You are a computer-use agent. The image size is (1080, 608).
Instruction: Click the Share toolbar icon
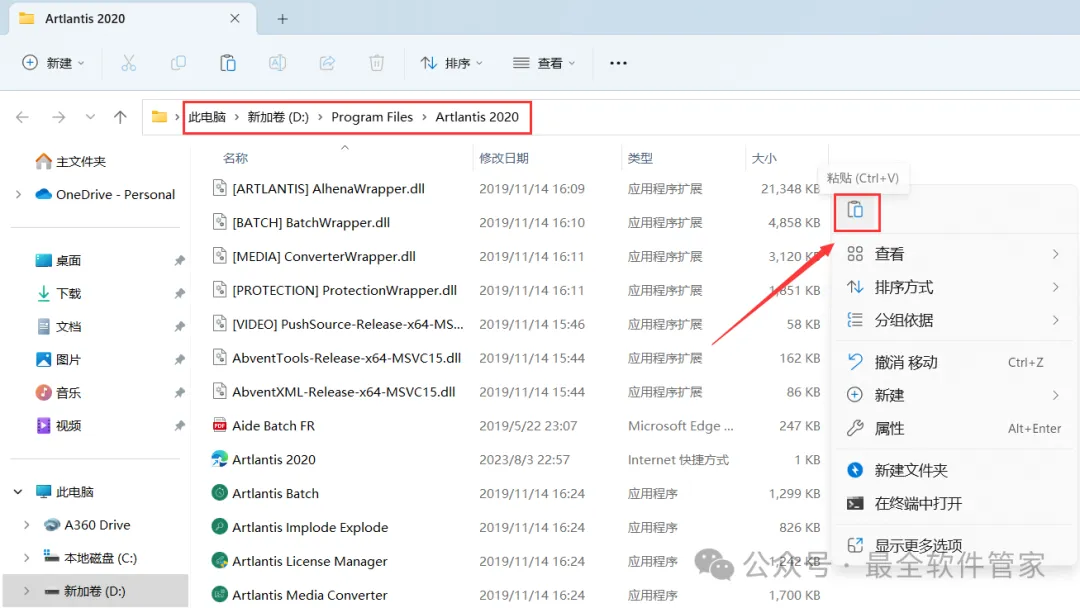click(x=327, y=63)
